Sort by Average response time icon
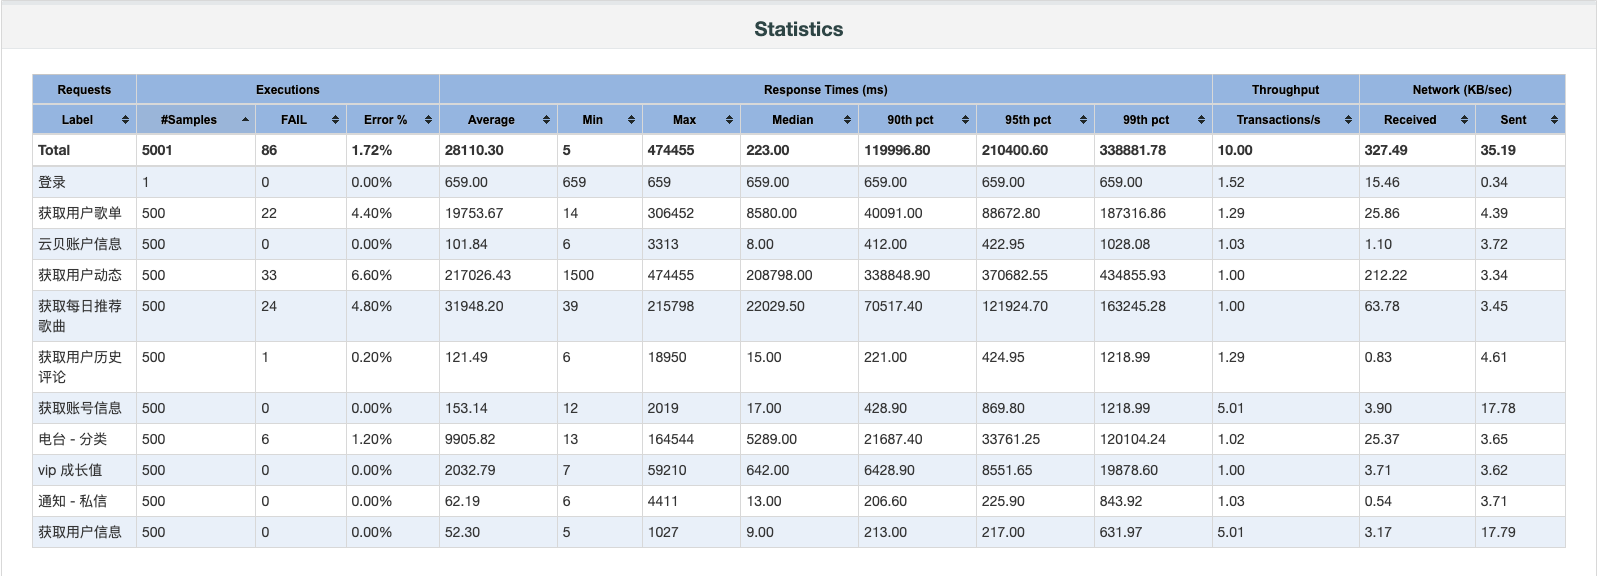The width and height of the screenshot is (1597, 576). click(x=546, y=120)
